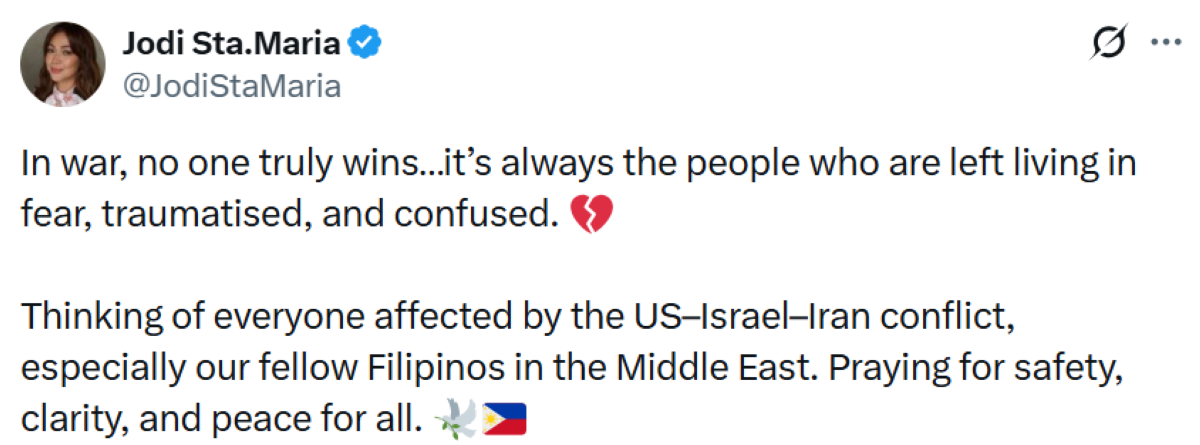This screenshot has width=1200, height=445.
Task: Click the Philippines flag emoji
Action: tap(503, 417)
